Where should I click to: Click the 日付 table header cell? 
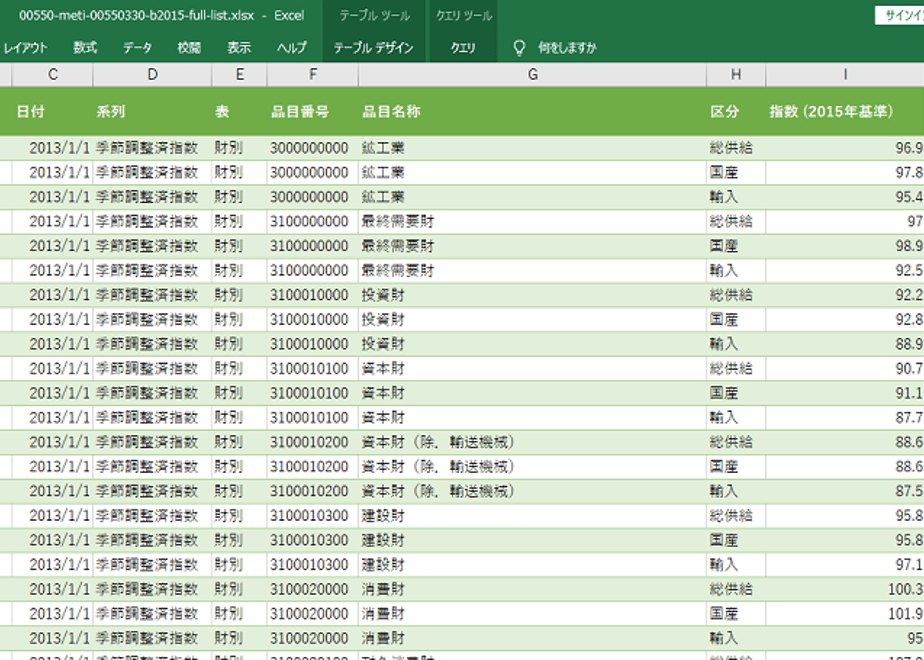tap(52, 111)
